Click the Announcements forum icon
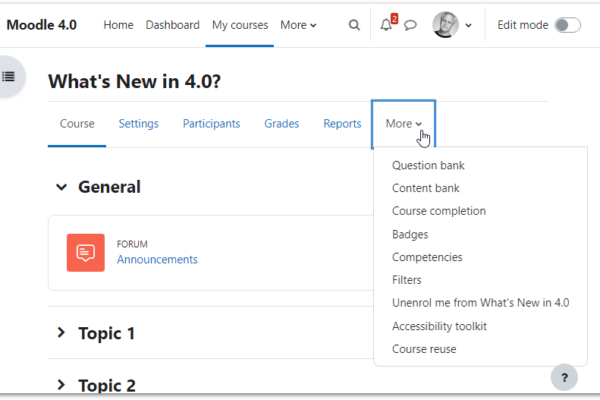The height and width of the screenshot is (400, 600). click(x=86, y=253)
